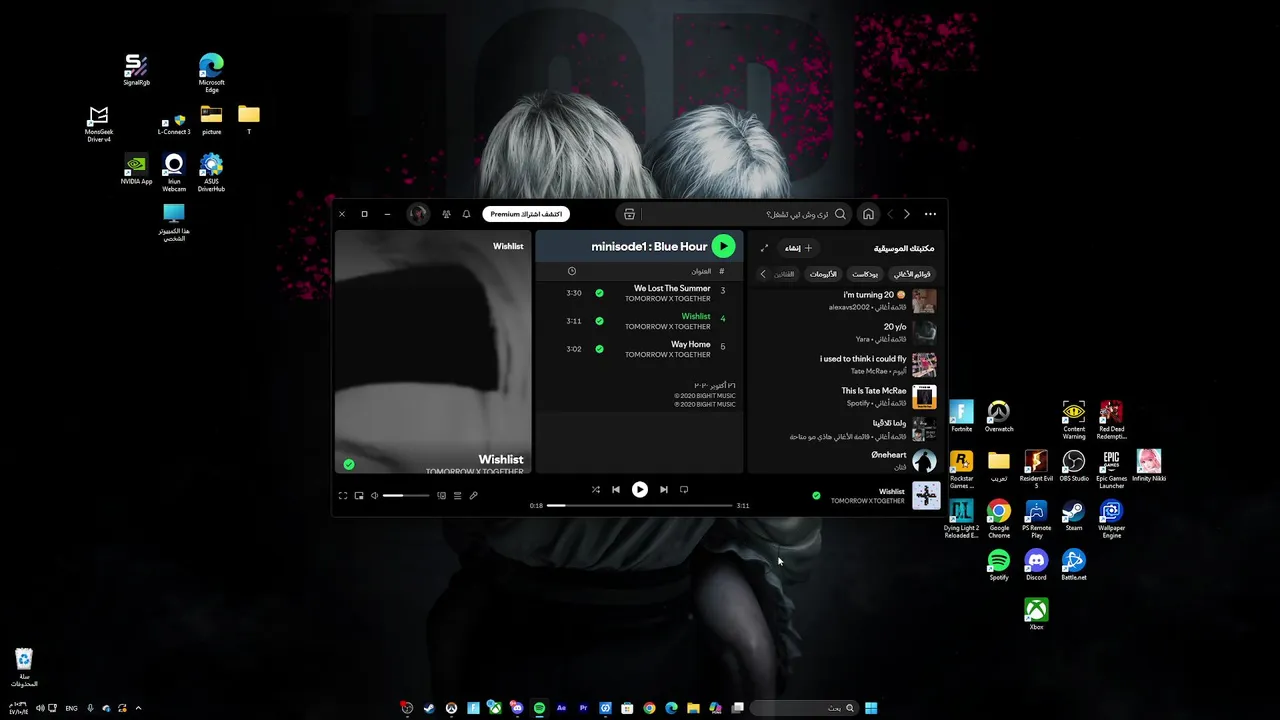
Task: Click the white play button in player bar
Action: [x=640, y=490]
